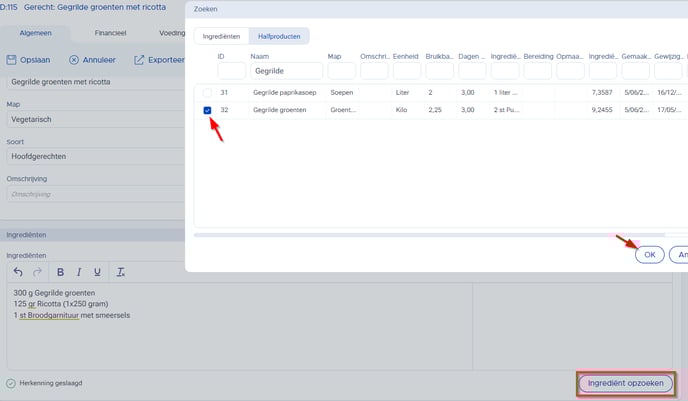Switch to the Ingrediënten tab in search dialog
688x401 pixels.
[221, 36]
